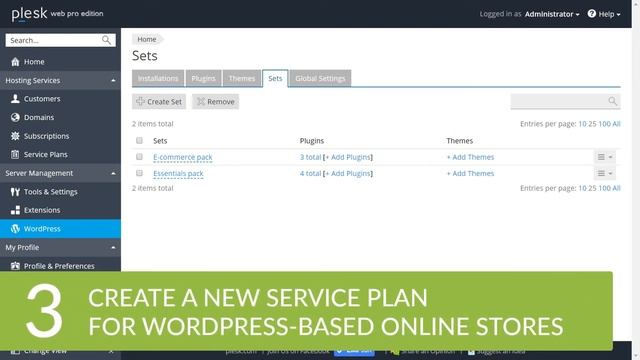The width and height of the screenshot is (640, 360).
Task: Add Themes to Essentials pack
Action: click(470, 173)
